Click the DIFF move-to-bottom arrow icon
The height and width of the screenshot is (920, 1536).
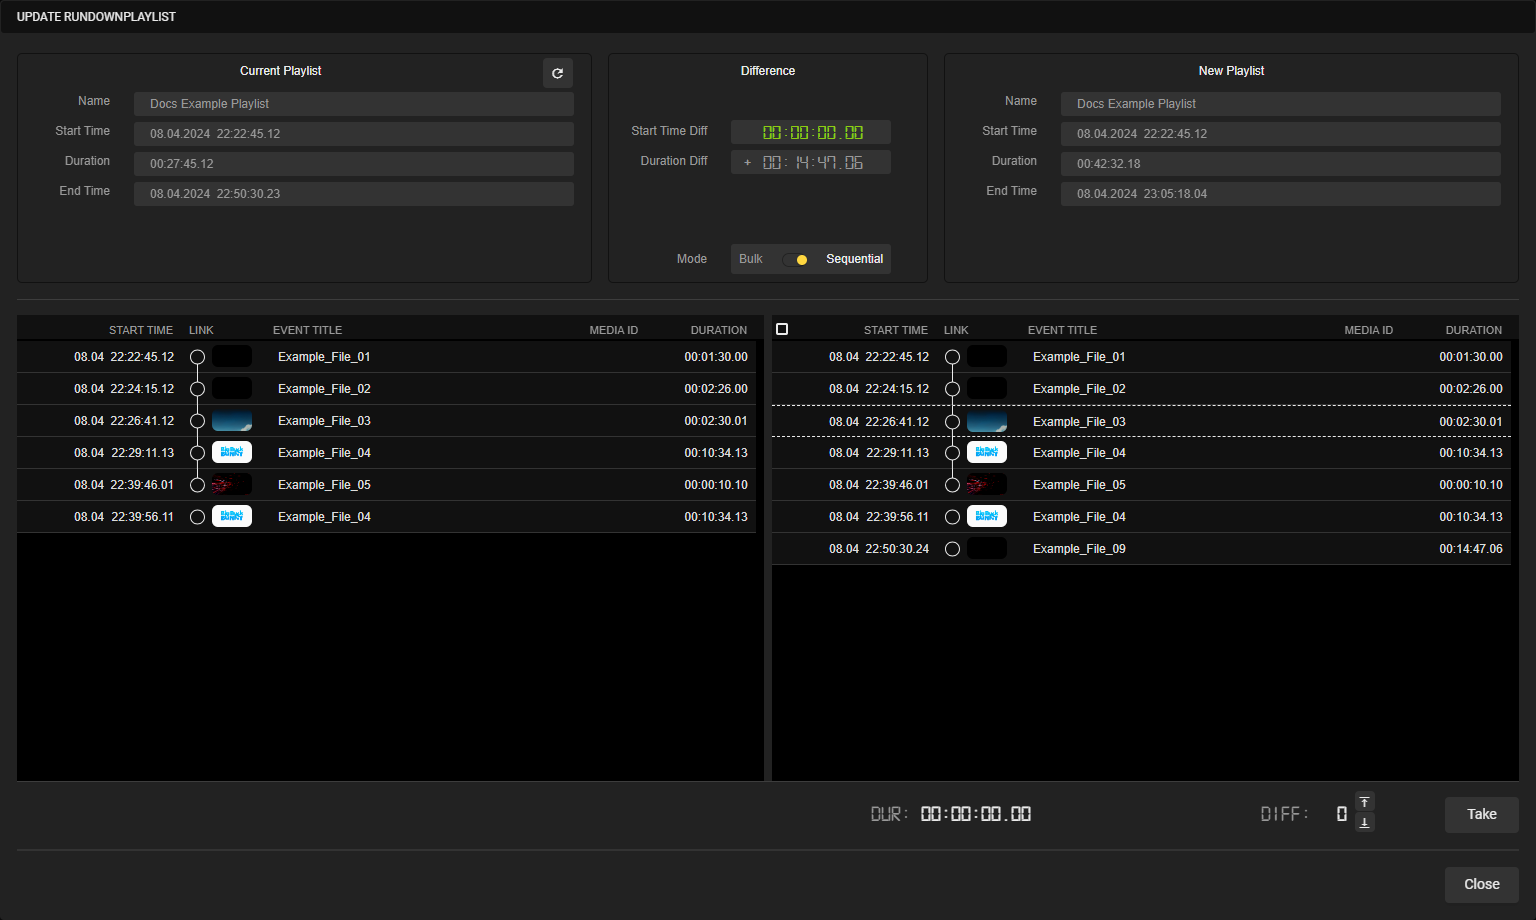[1364, 823]
